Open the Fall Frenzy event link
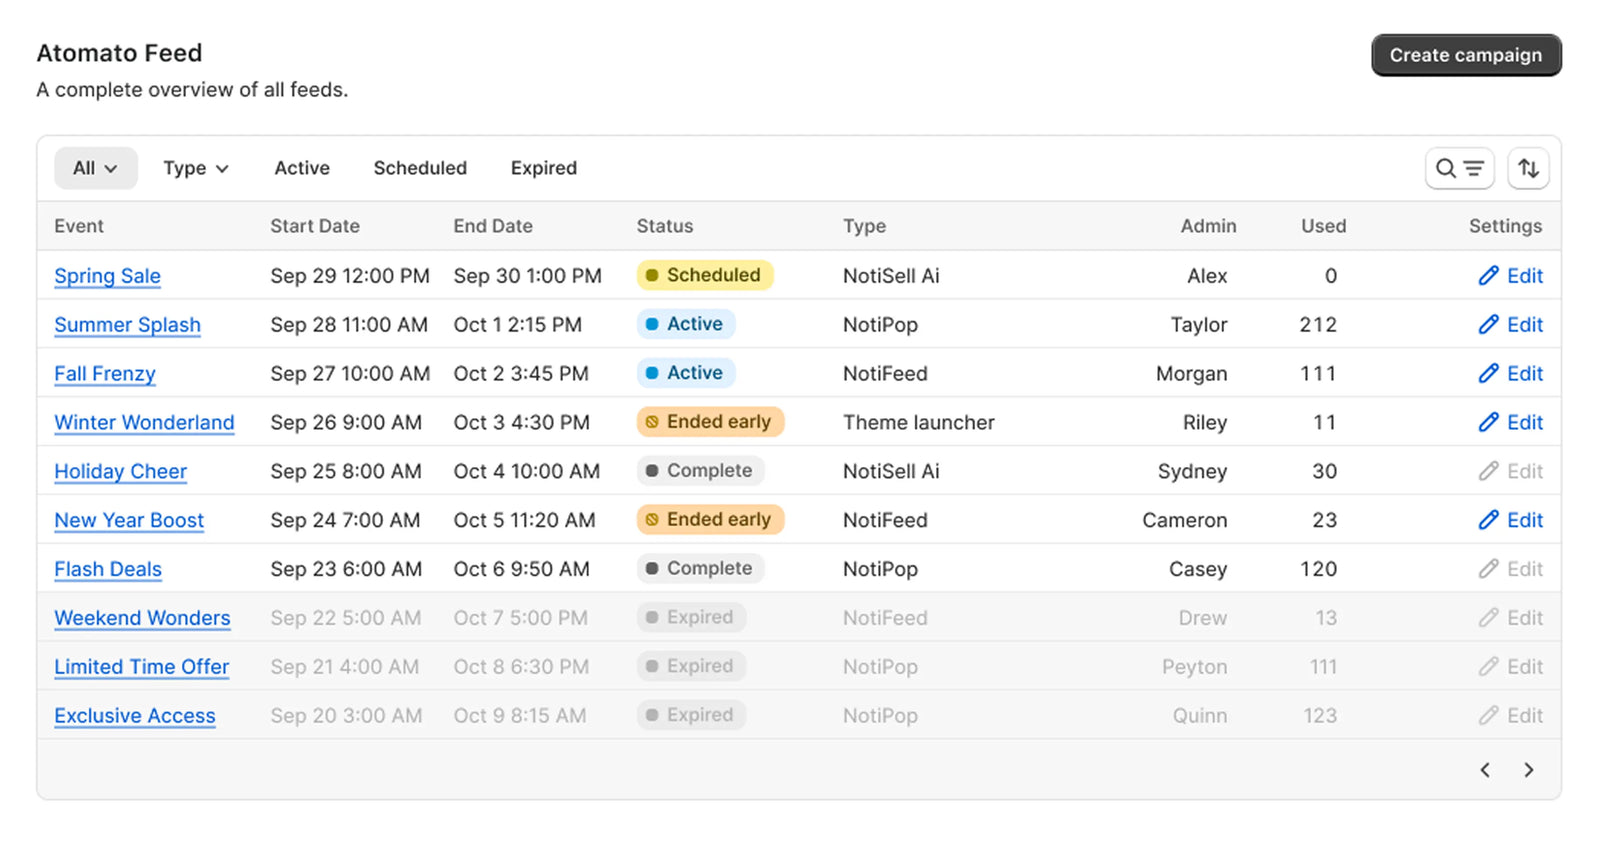Viewport: 1600px width, 841px height. tap(105, 374)
